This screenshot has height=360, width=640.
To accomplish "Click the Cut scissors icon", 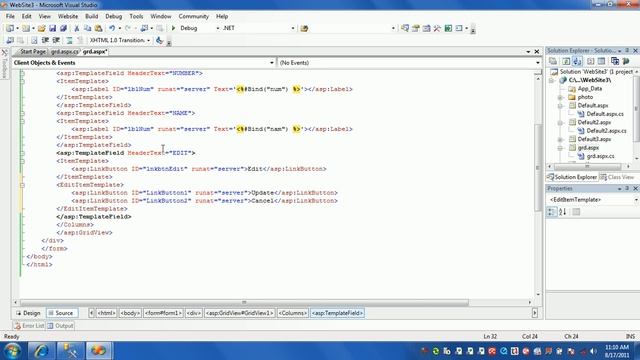I will [76, 28].
